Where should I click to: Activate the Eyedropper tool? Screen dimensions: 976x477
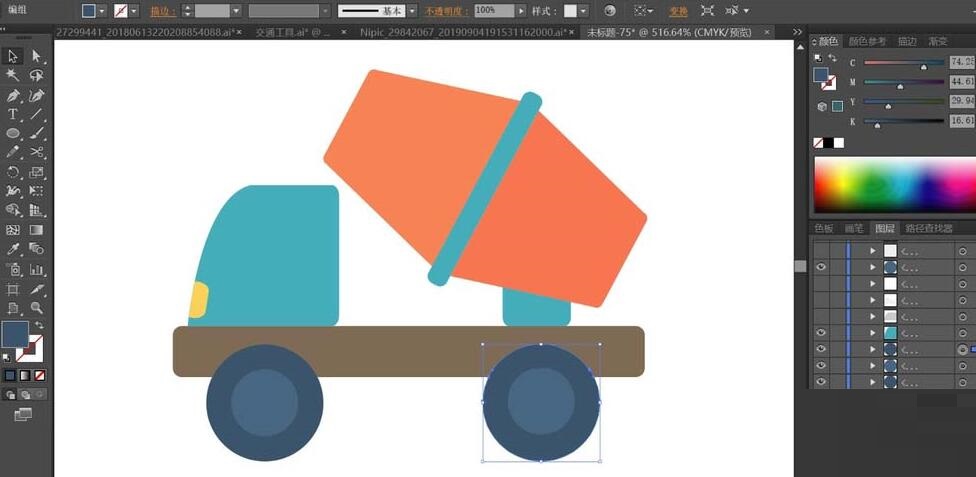(13, 249)
